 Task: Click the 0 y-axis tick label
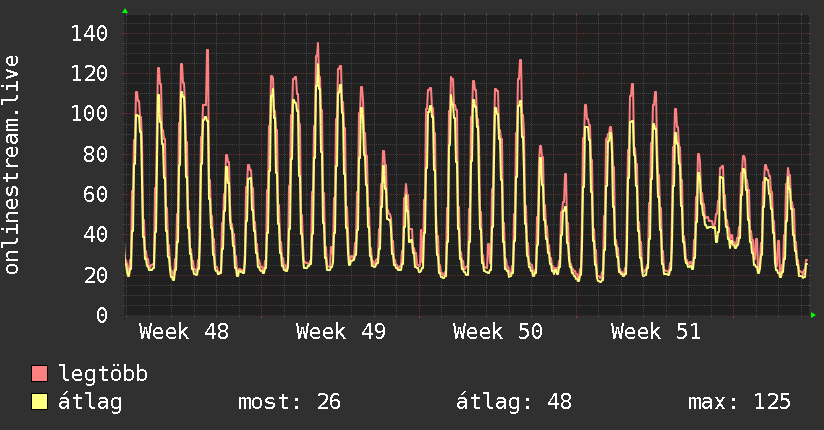[102, 315]
